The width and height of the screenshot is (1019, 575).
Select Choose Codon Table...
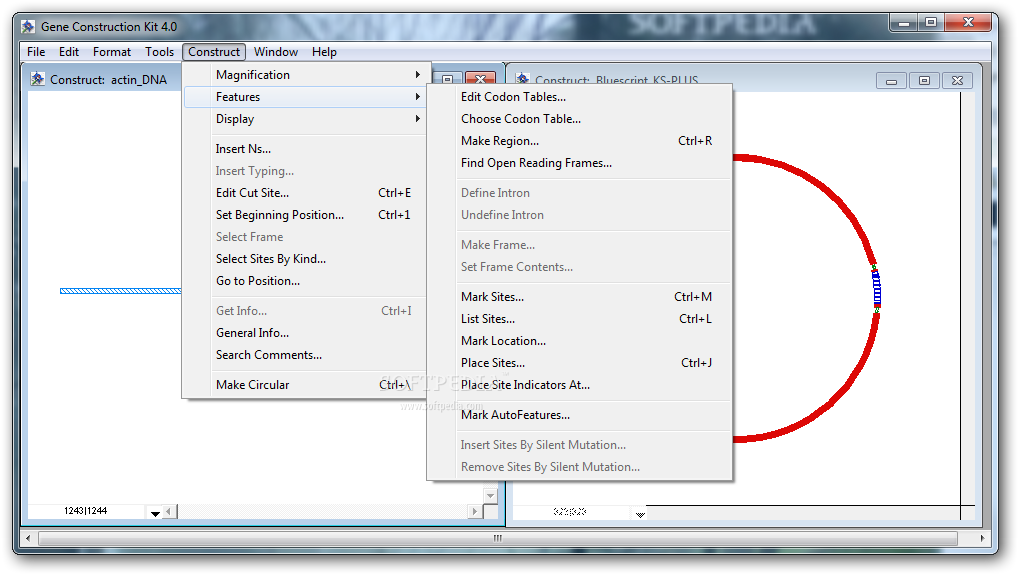tap(580, 119)
